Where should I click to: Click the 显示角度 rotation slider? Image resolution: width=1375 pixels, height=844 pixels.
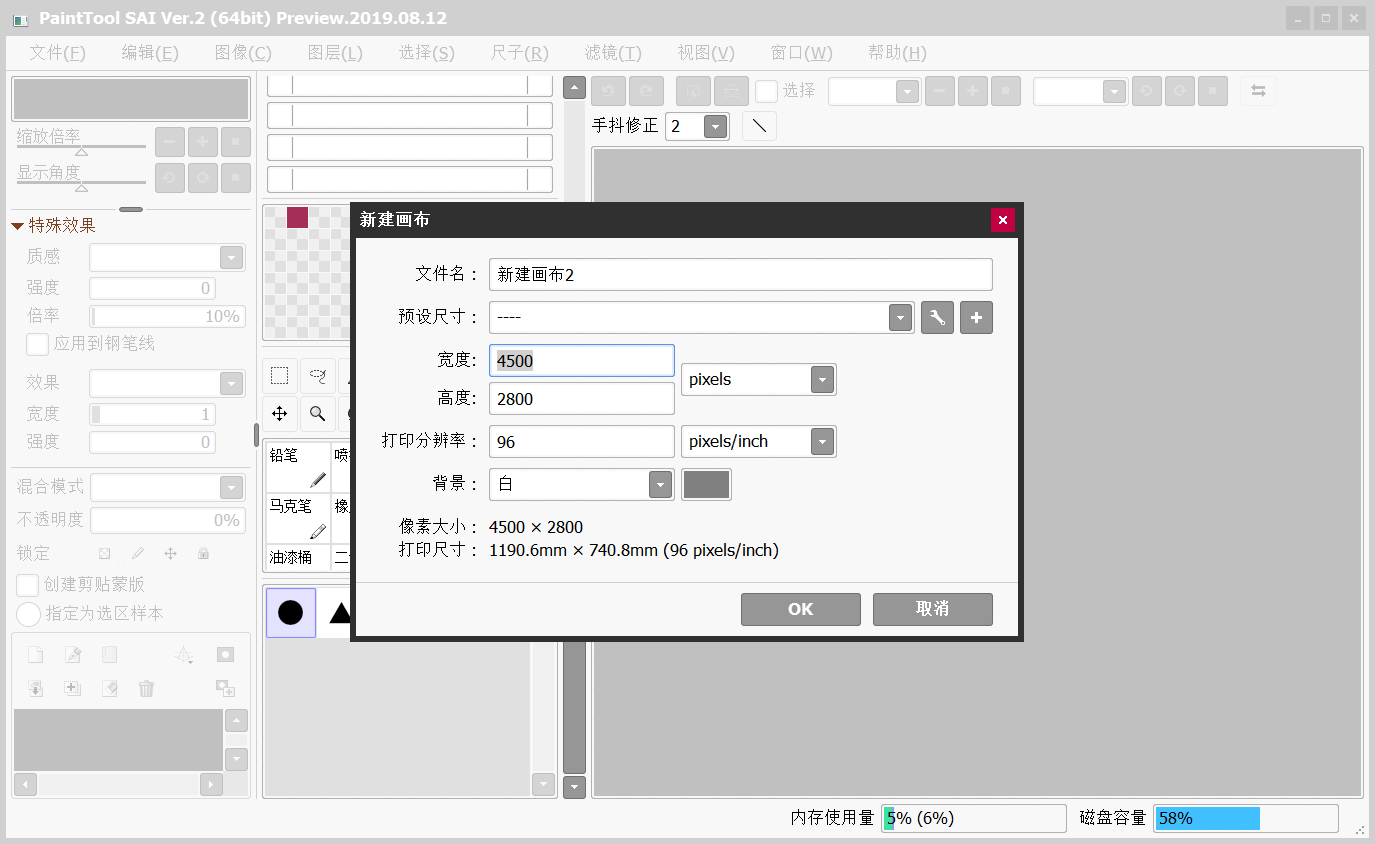coord(81,184)
